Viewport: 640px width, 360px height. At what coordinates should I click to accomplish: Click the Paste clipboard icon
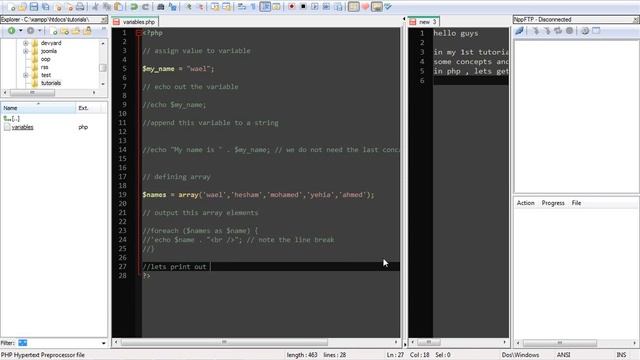(x=118, y=7)
